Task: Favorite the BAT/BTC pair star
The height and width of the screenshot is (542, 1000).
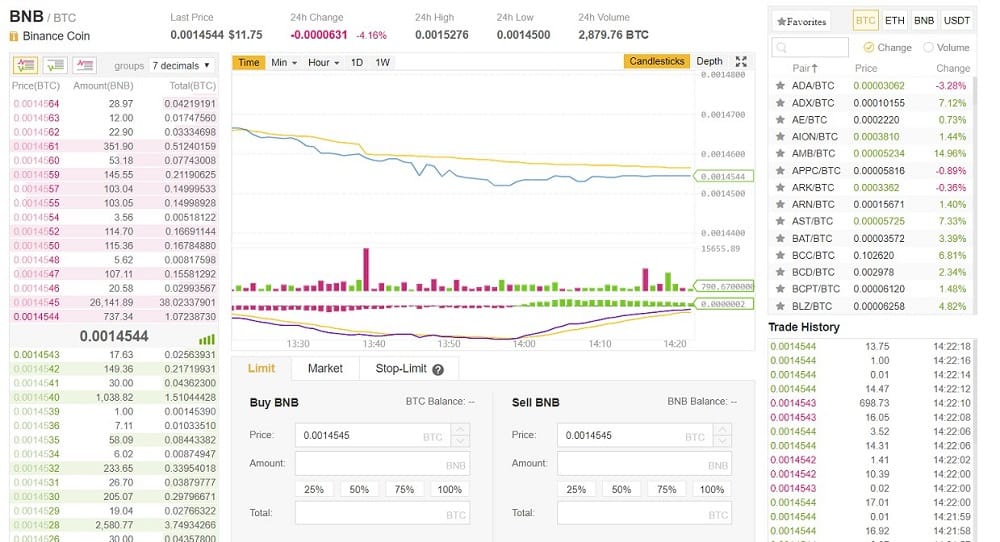Action: 779,238
